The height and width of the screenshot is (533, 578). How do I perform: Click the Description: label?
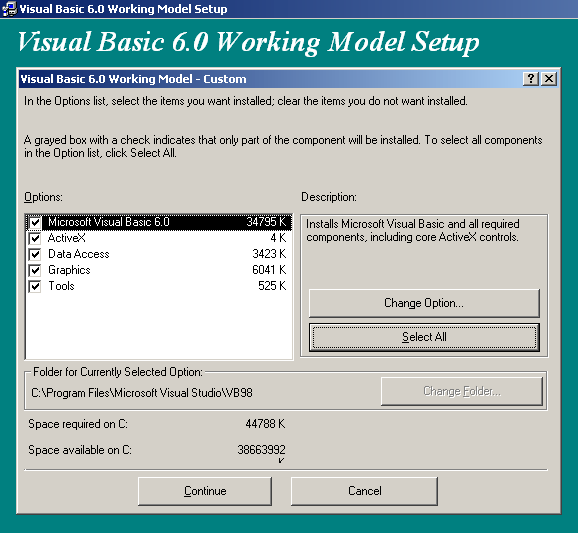pos(329,197)
